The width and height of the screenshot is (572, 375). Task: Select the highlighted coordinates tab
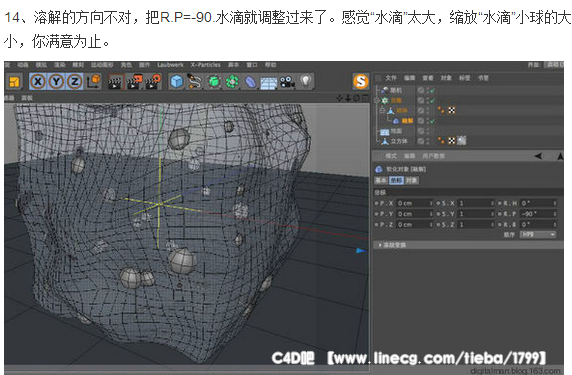click(397, 180)
